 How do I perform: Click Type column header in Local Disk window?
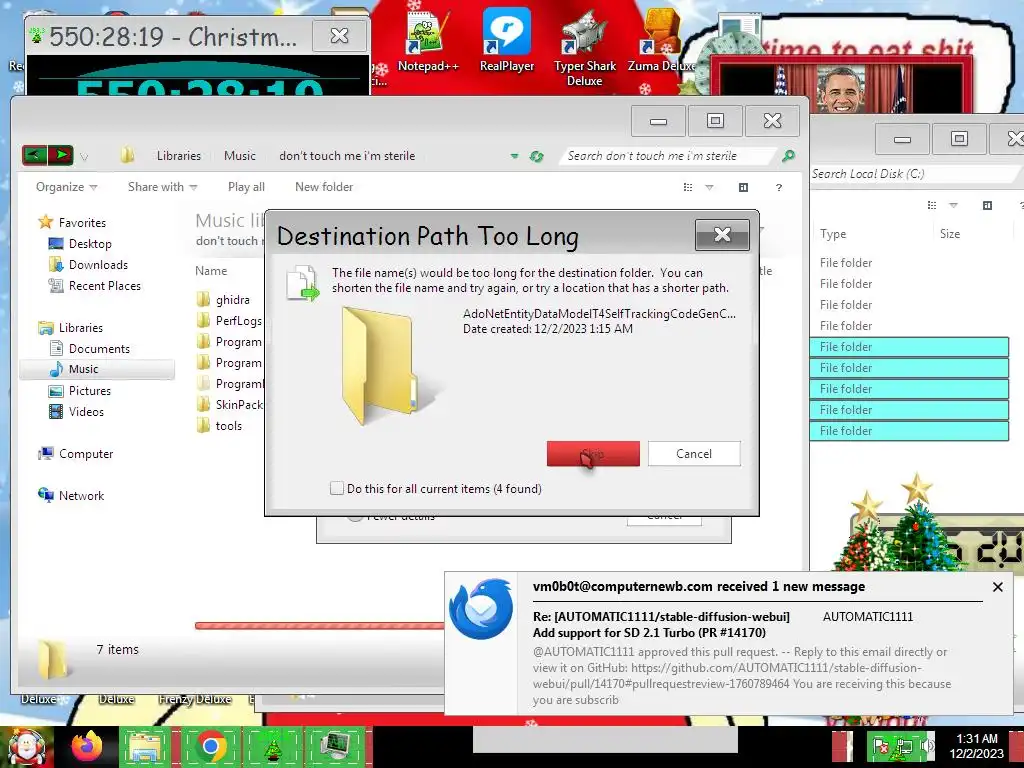tap(833, 234)
